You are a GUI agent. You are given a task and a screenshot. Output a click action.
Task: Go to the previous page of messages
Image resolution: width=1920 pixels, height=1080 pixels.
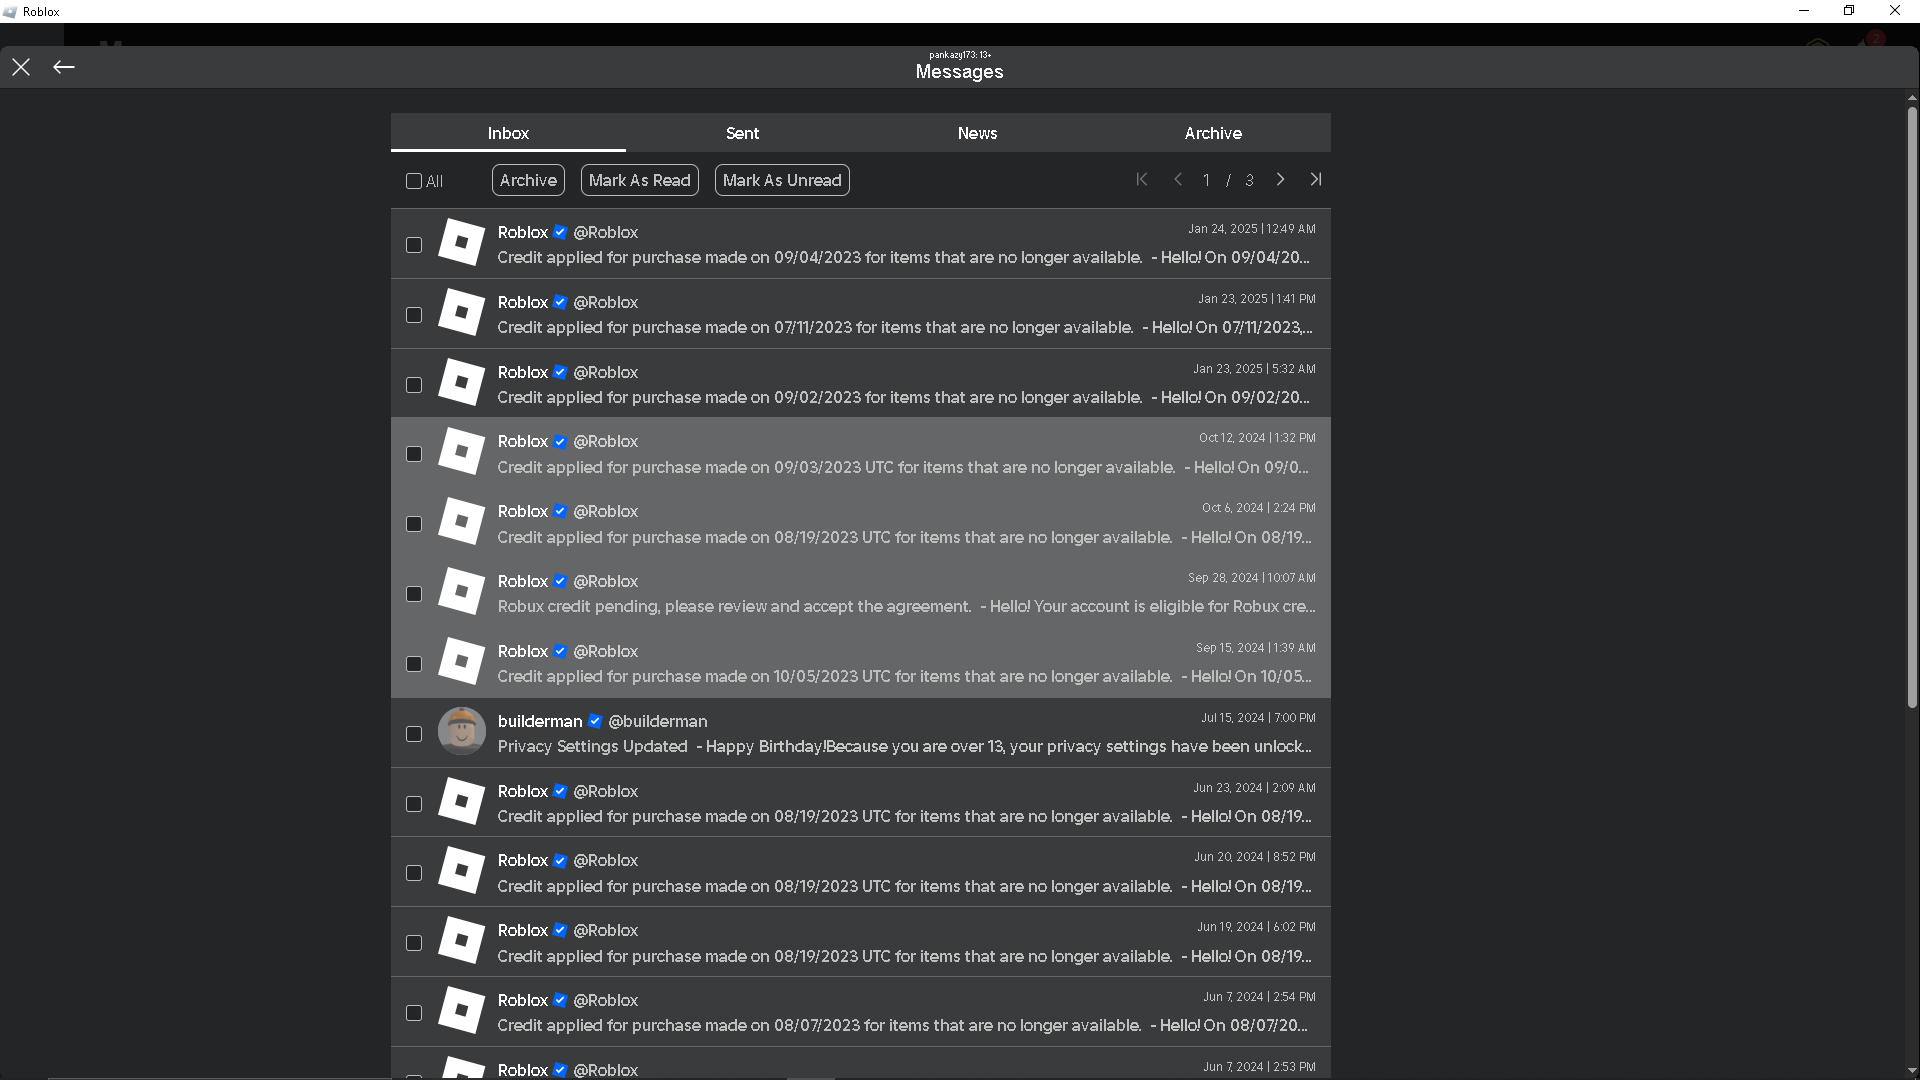tap(1178, 180)
